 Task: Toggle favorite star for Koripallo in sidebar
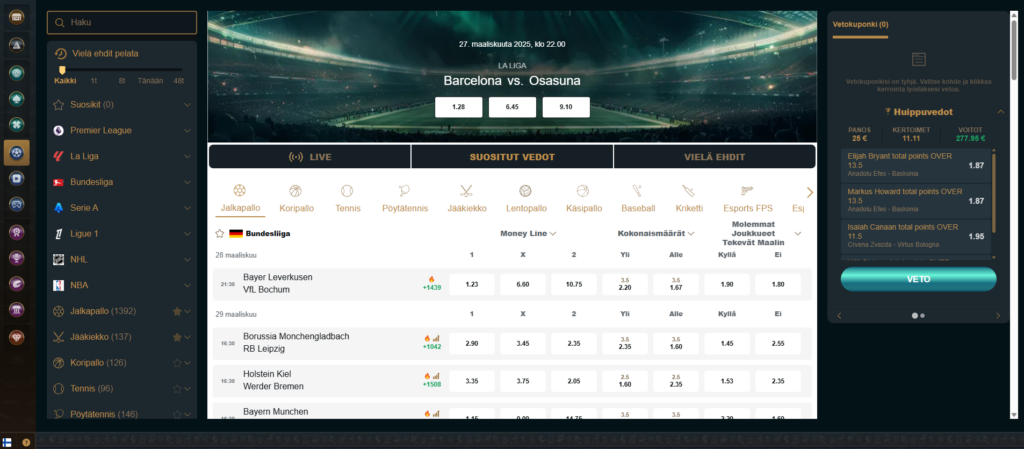point(177,362)
